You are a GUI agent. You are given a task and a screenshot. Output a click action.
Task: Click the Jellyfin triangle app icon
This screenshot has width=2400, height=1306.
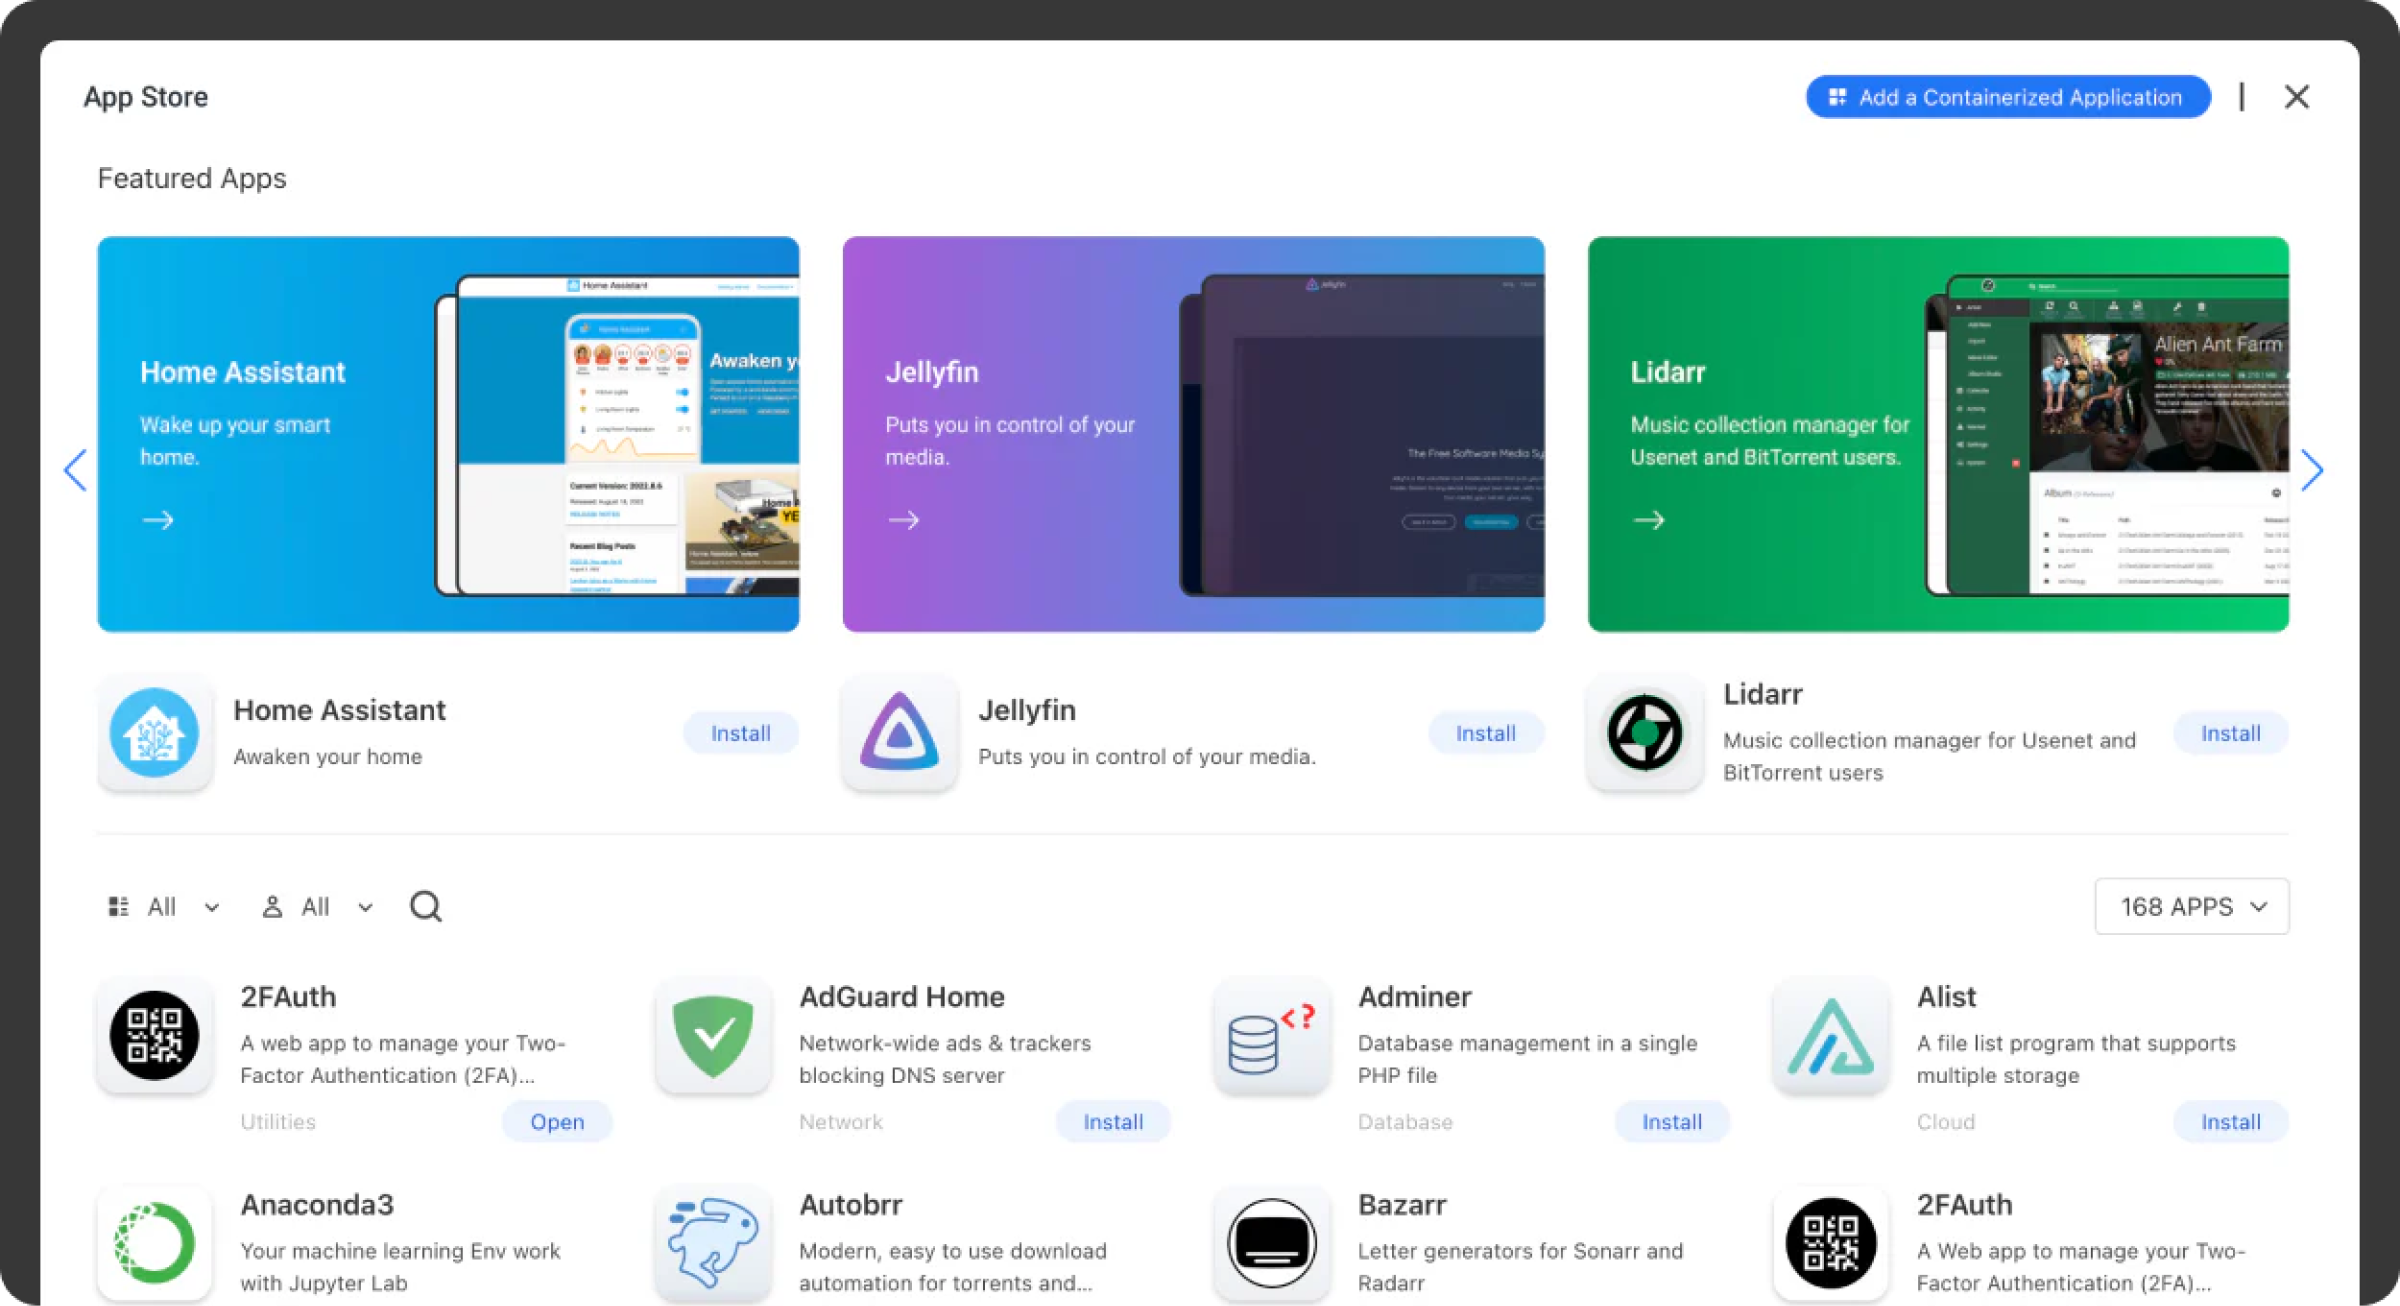tap(899, 732)
